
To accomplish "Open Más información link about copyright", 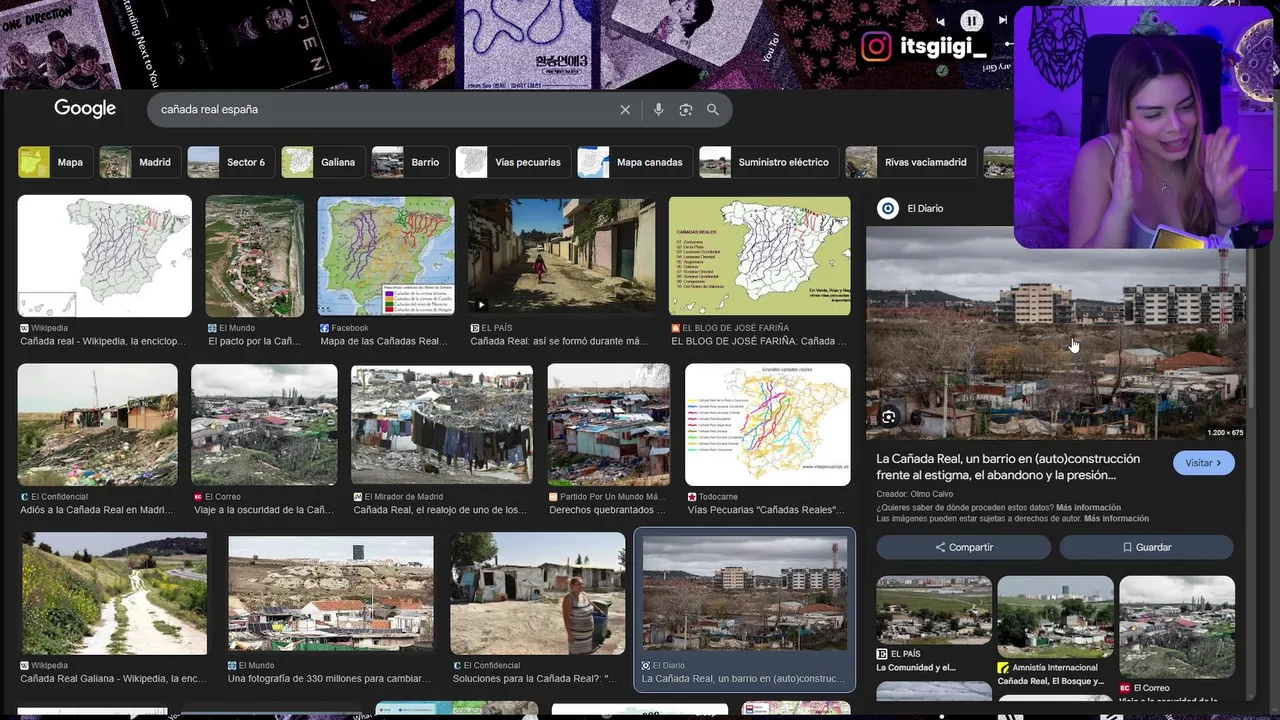I will (1116, 519).
